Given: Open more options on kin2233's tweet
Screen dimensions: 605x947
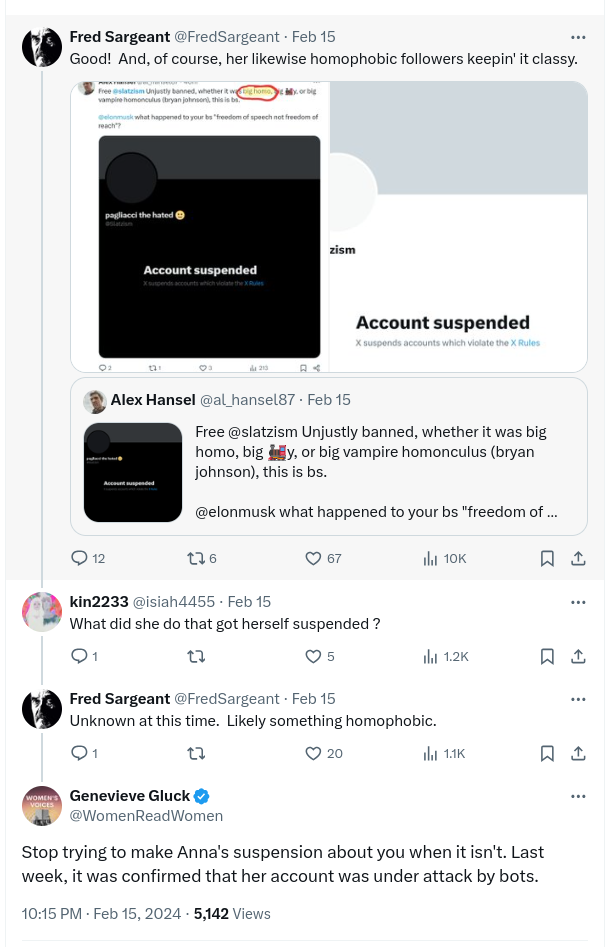Looking at the screenshot, I should (578, 602).
